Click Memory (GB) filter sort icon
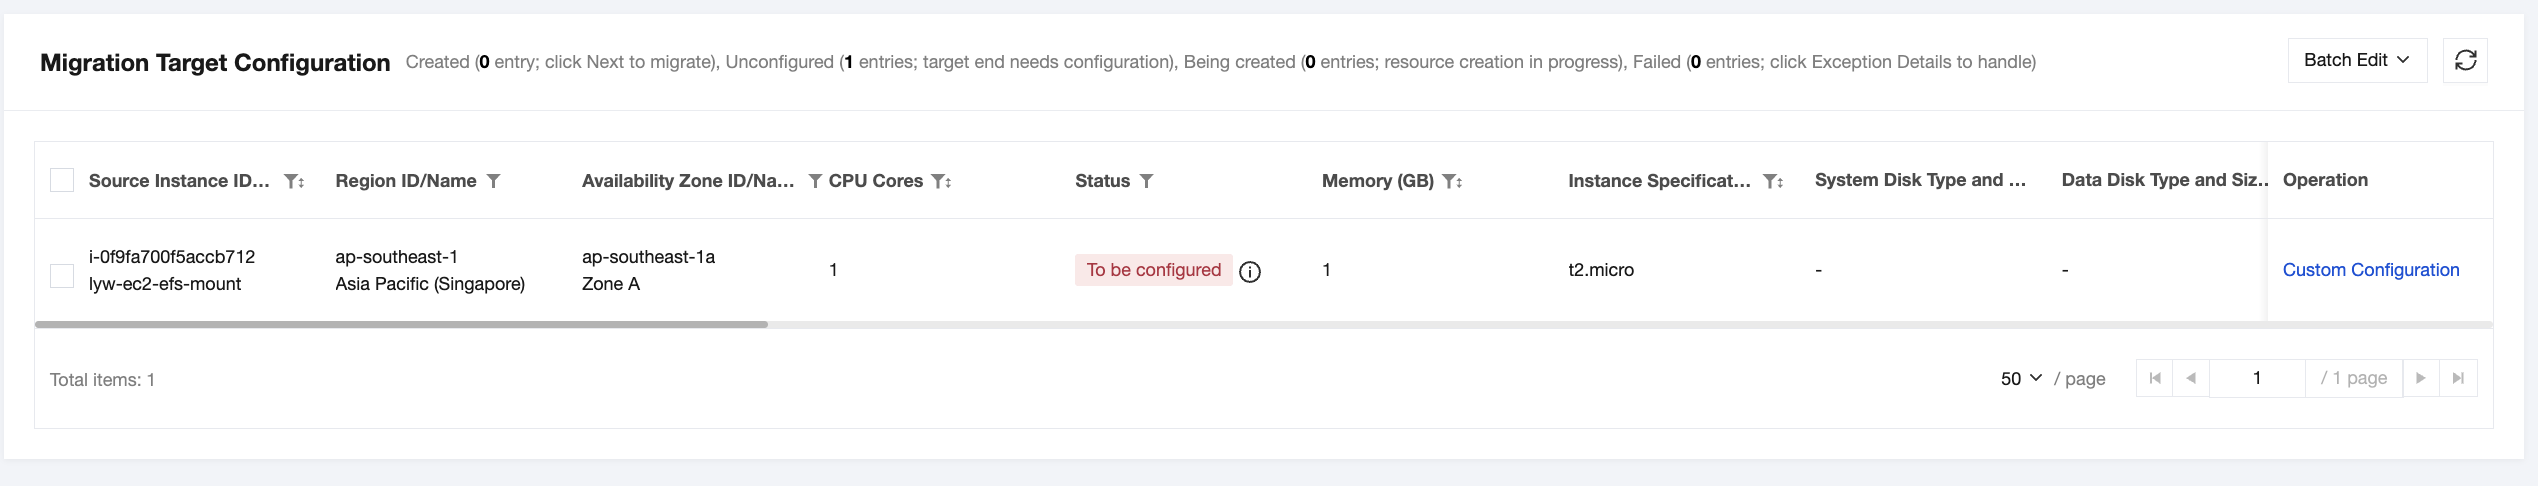The height and width of the screenshot is (486, 2538). (1452, 181)
